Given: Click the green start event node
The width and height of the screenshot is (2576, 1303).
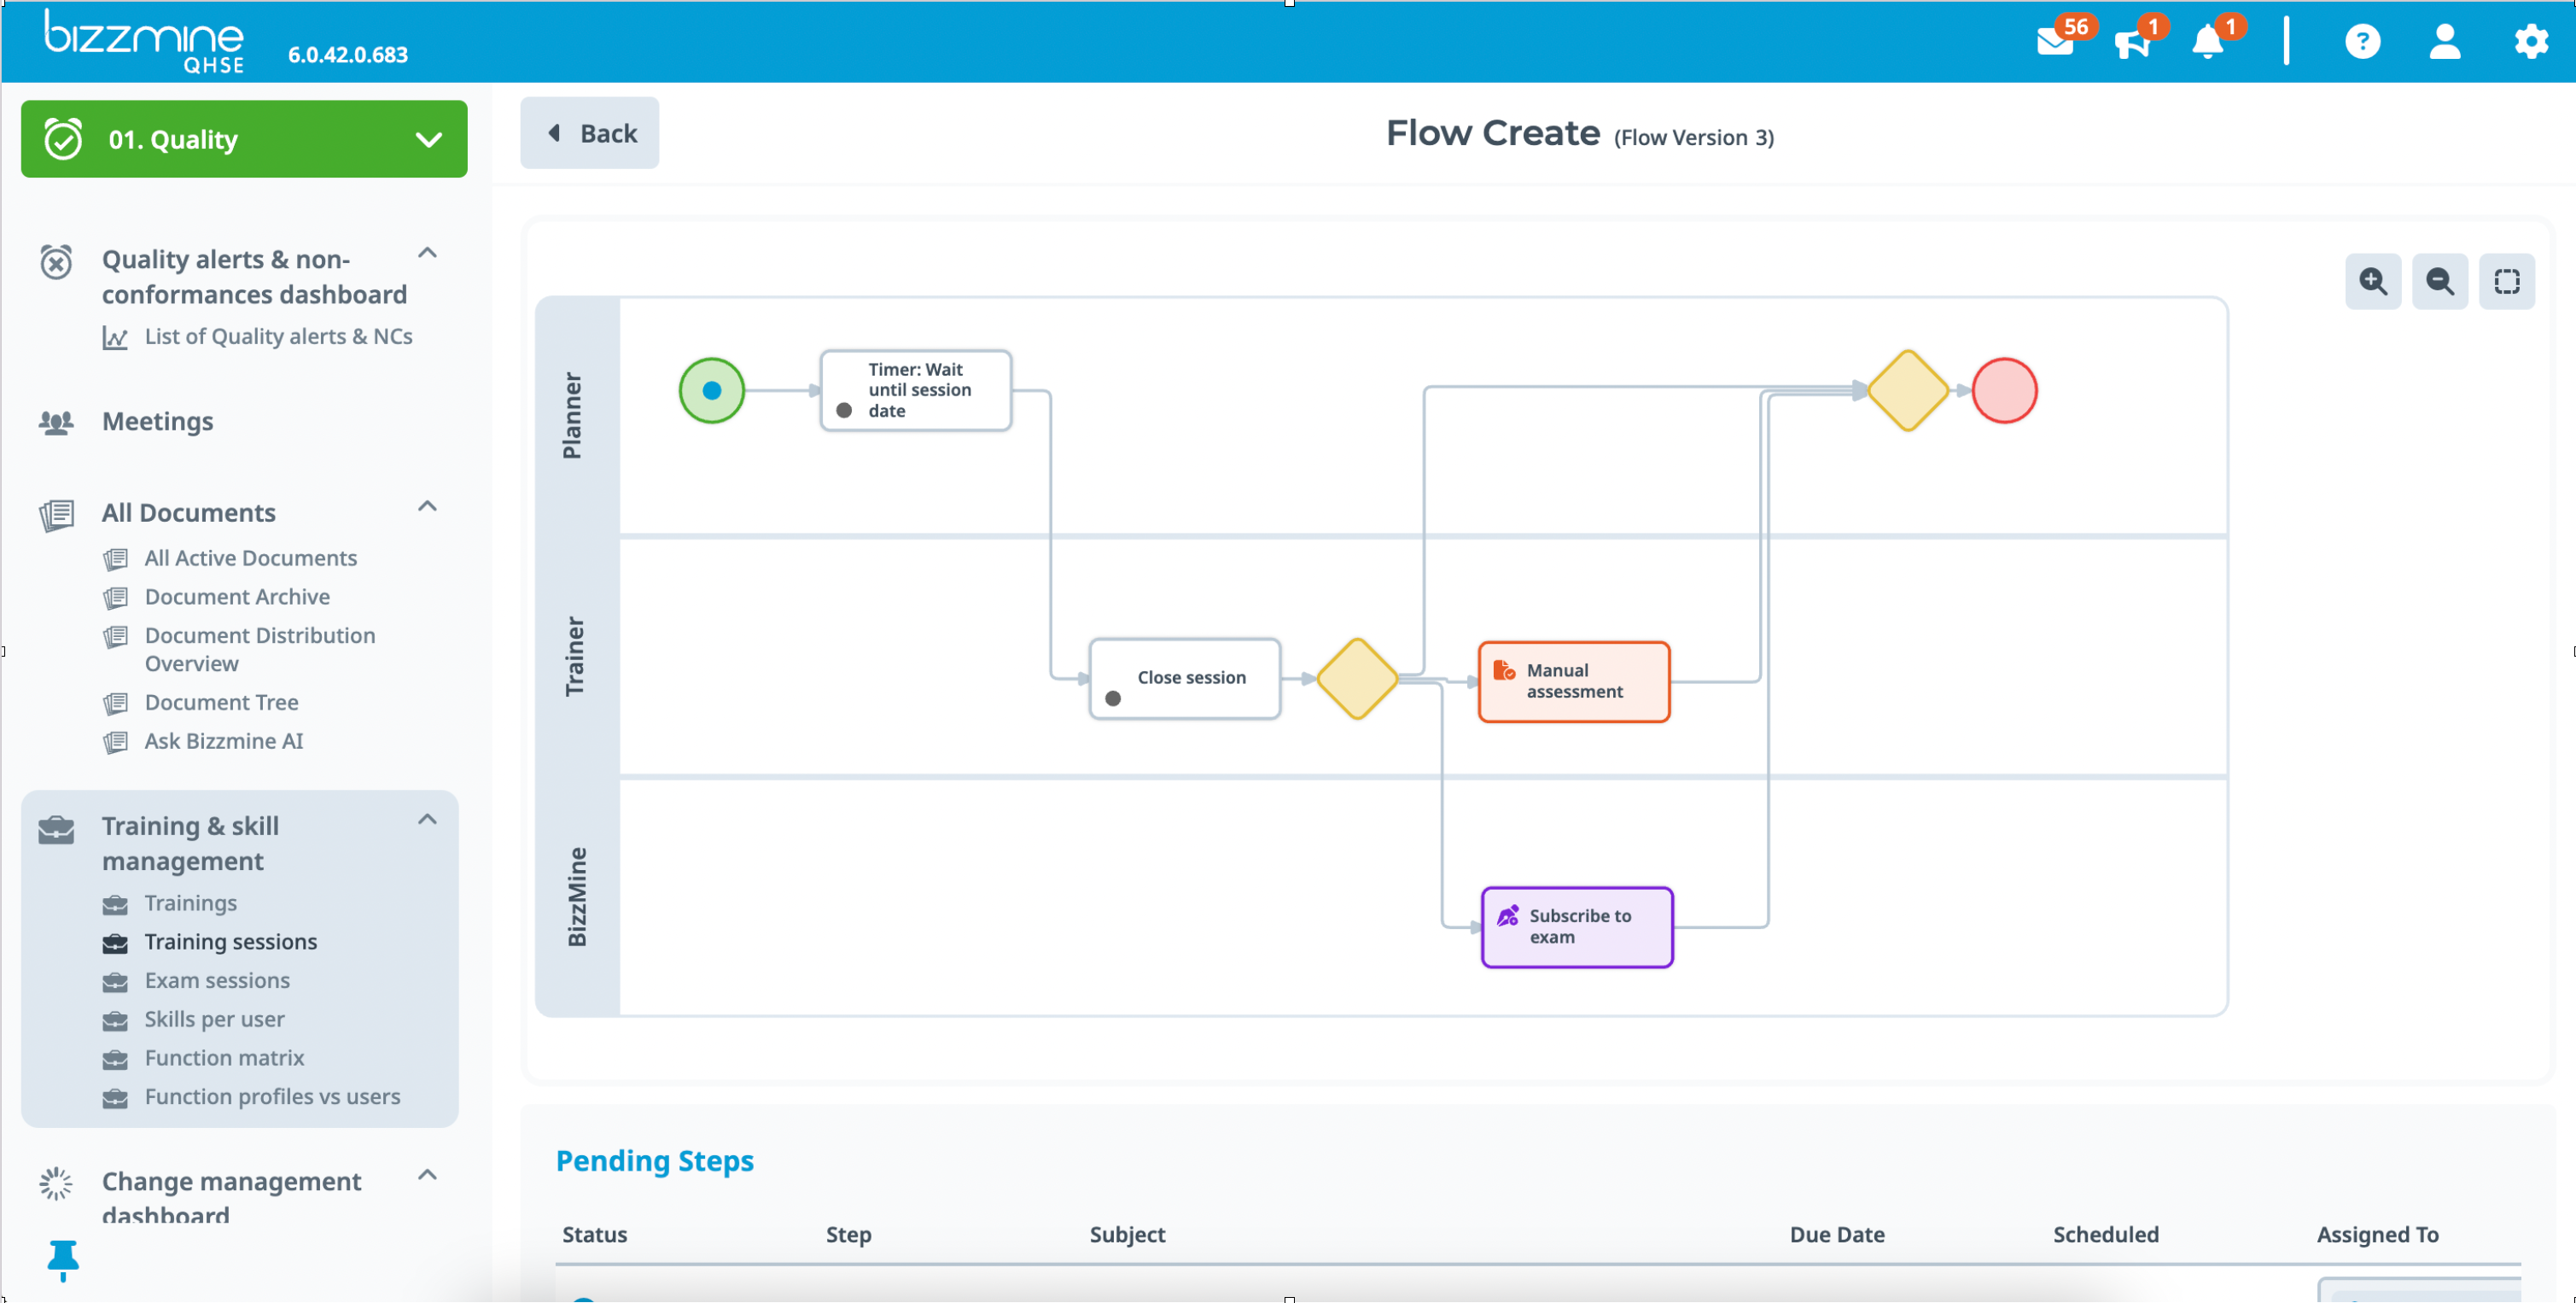Looking at the screenshot, I should coord(712,391).
